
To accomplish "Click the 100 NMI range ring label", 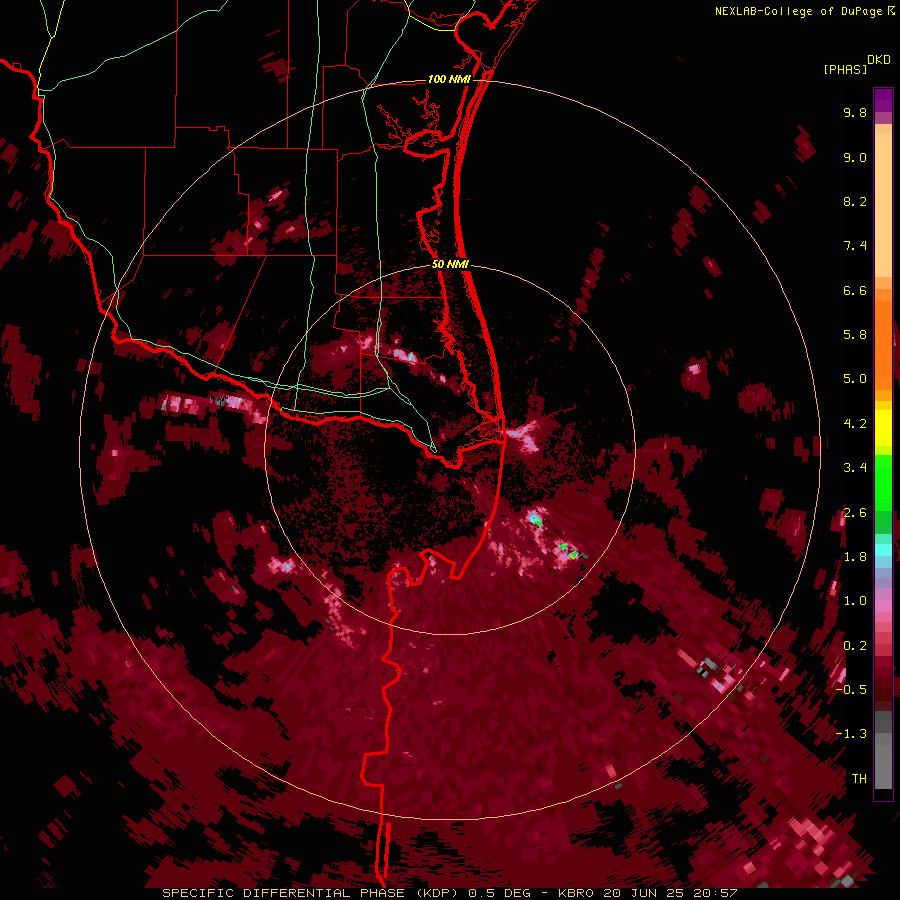I will 449,79.
